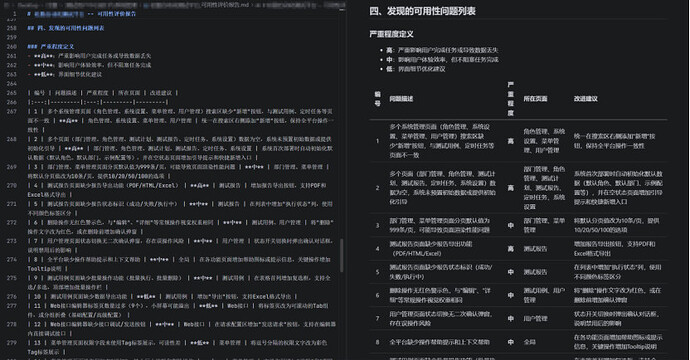The height and width of the screenshot is (360, 690).
Task: Click the '## 四、发现的可用性问题列表' source line in editor
Action: (66, 28)
